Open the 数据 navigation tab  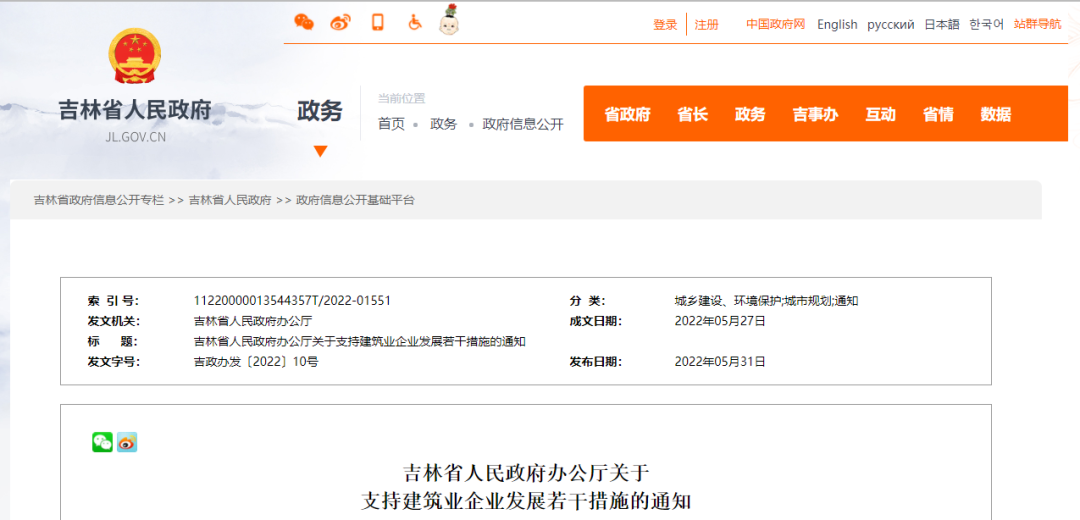995,114
